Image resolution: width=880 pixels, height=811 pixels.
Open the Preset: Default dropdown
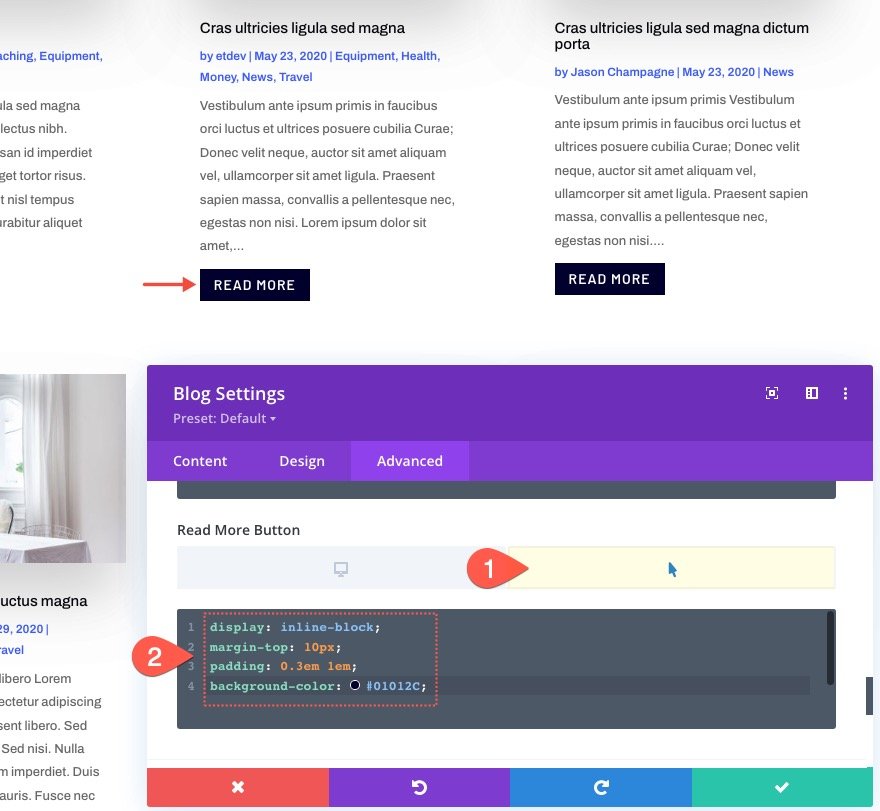coord(224,419)
